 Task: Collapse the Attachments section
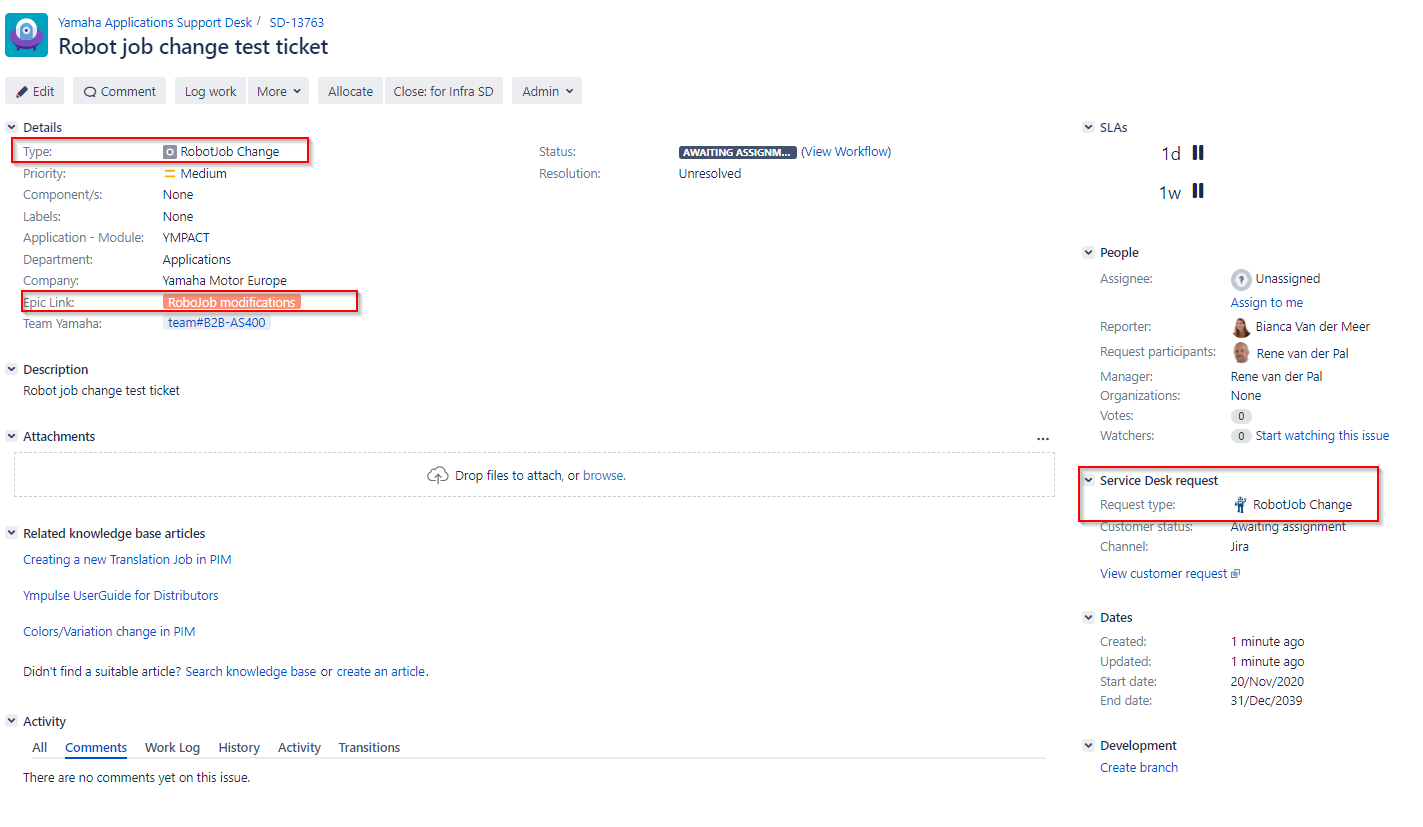click(x=12, y=436)
